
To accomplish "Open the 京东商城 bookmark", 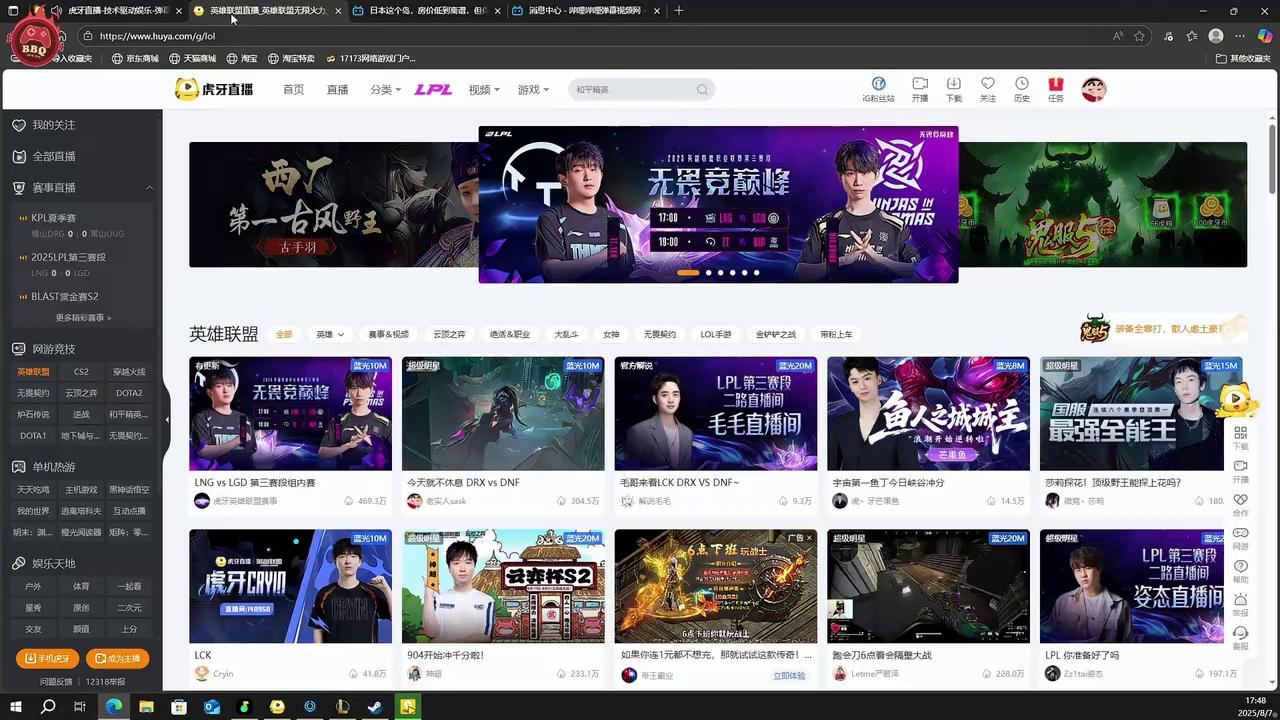I will [135, 59].
